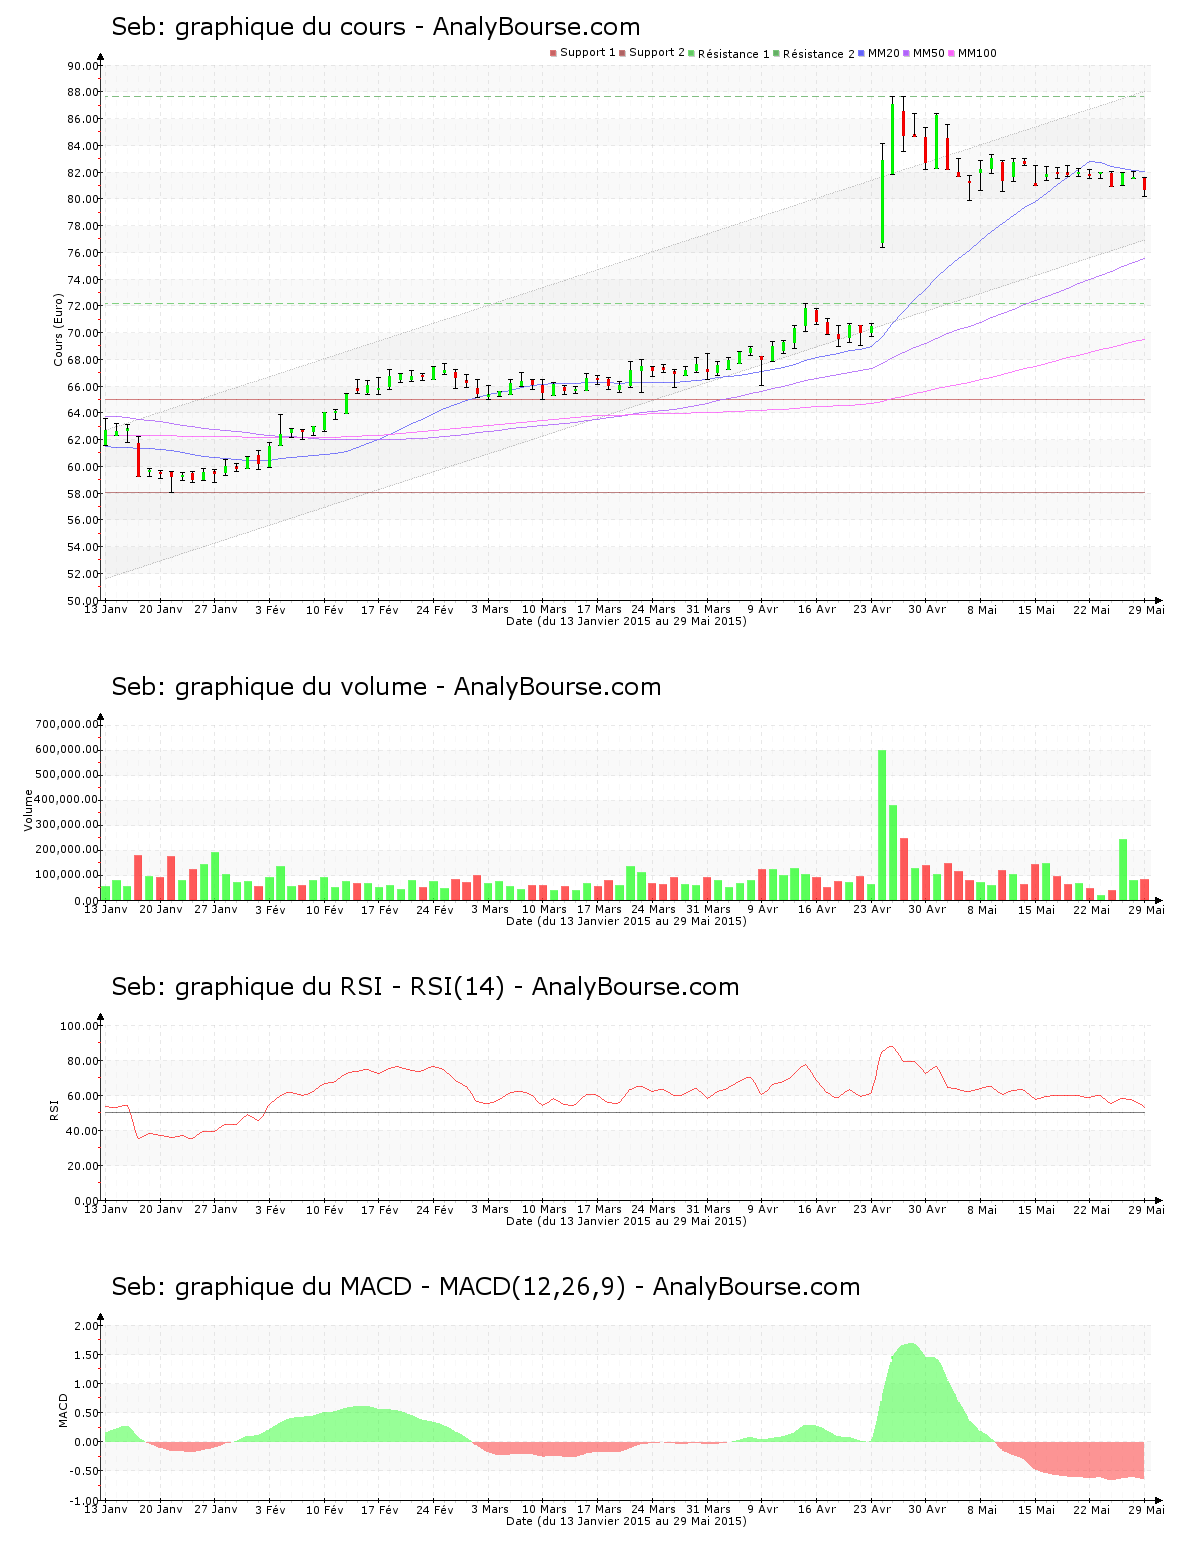
Task: Click the '29 Mai' date label on MACD chart
Action: click(1147, 1509)
